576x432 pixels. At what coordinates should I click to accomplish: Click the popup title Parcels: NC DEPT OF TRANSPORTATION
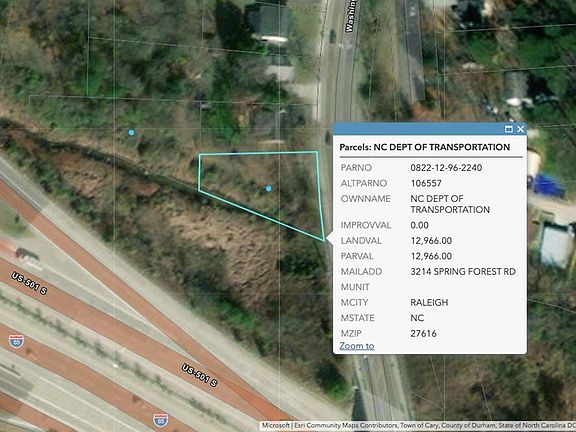pyautogui.click(x=424, y=147)
